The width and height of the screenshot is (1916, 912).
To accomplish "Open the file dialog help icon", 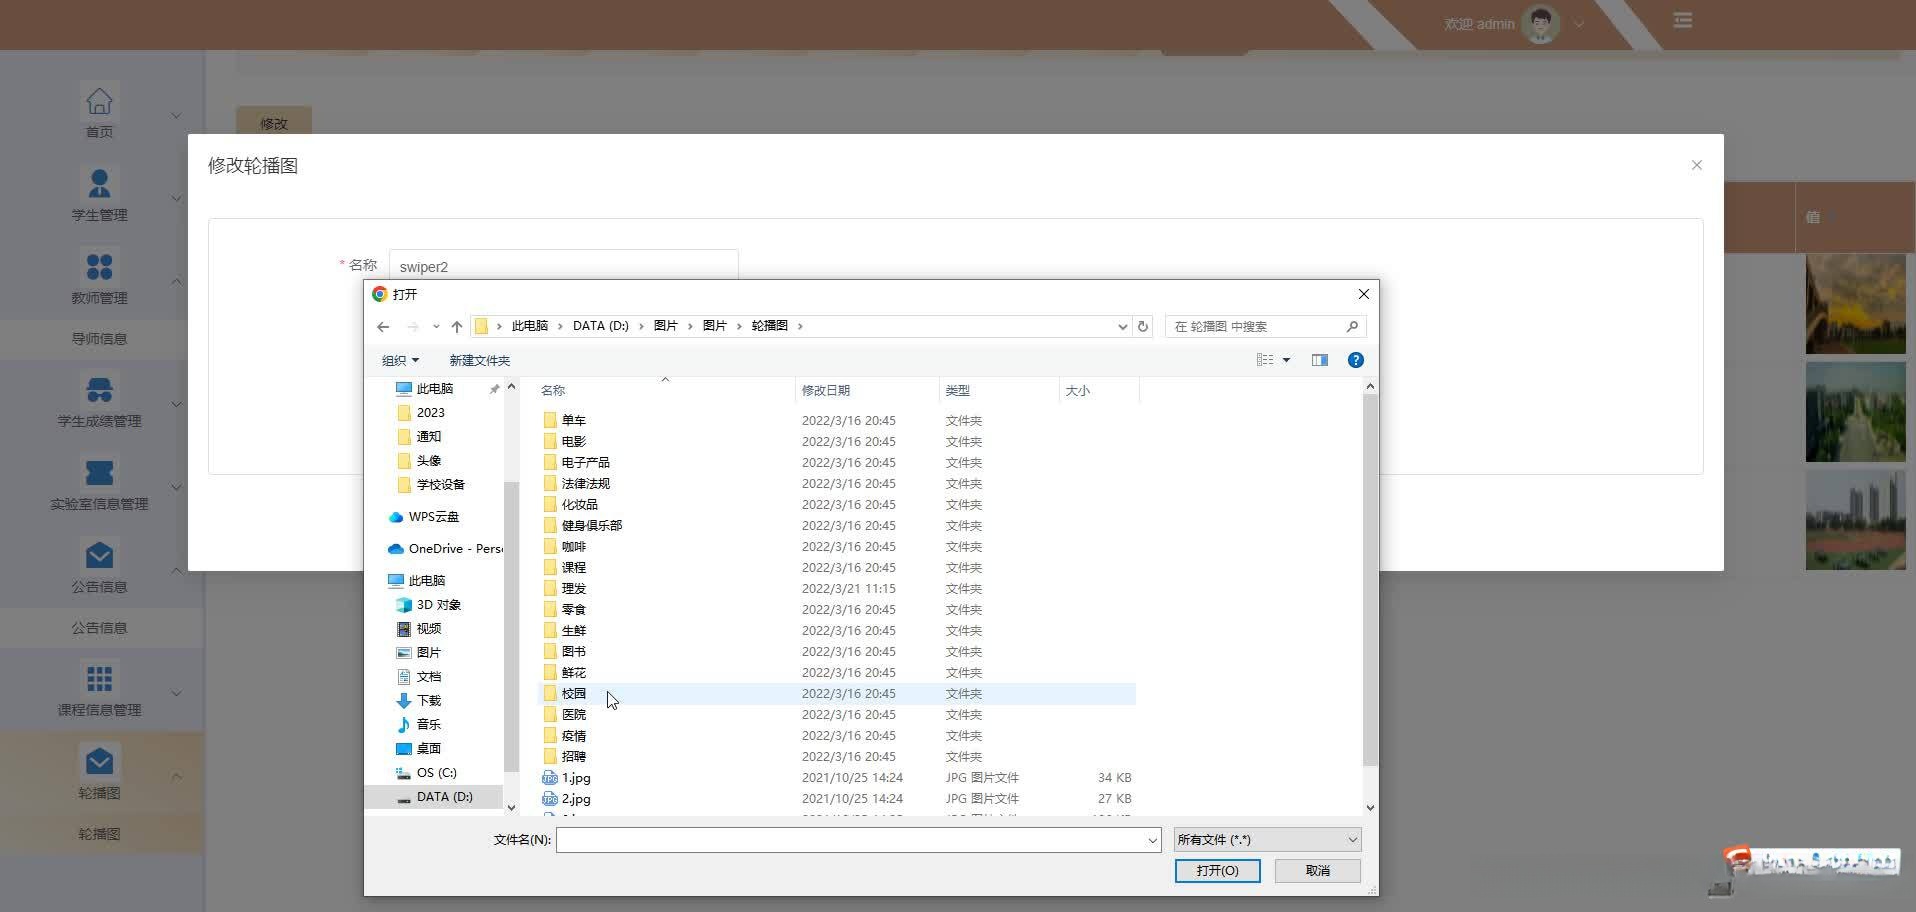I will pos(1355,360).
